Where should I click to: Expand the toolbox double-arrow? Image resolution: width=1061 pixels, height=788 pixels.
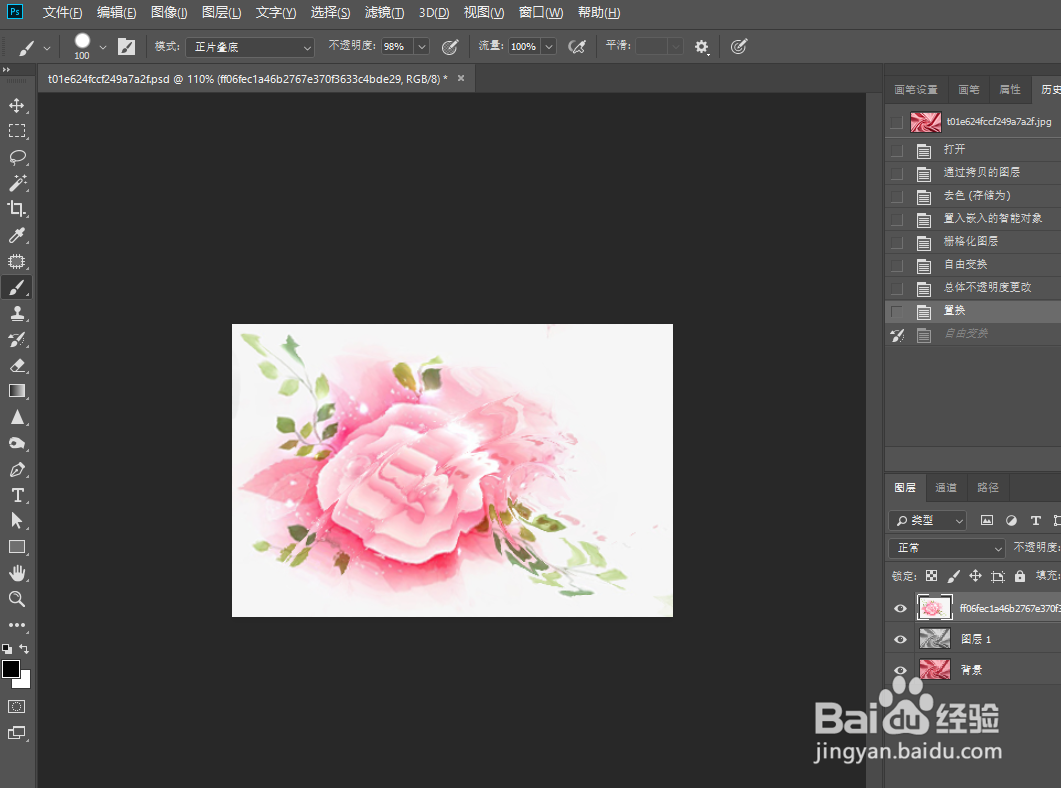7,70
